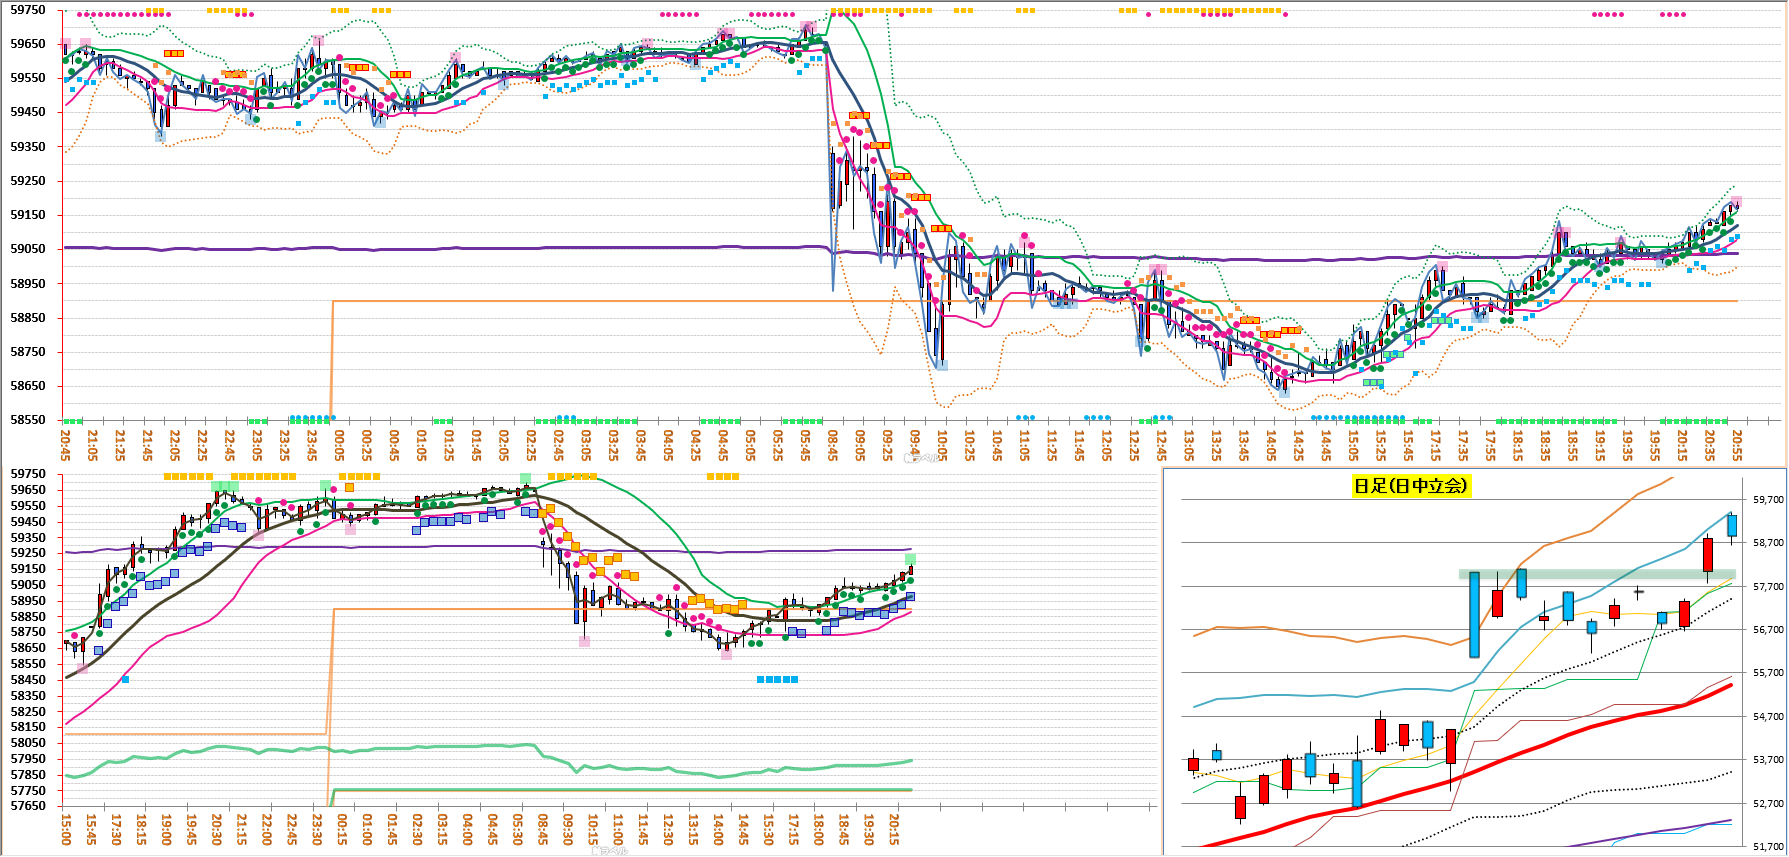The height and width of the screenshot is (857, 1789).
Task: Click the blue square row near 58450 on lower-left chart
Action: click(777, 680)
